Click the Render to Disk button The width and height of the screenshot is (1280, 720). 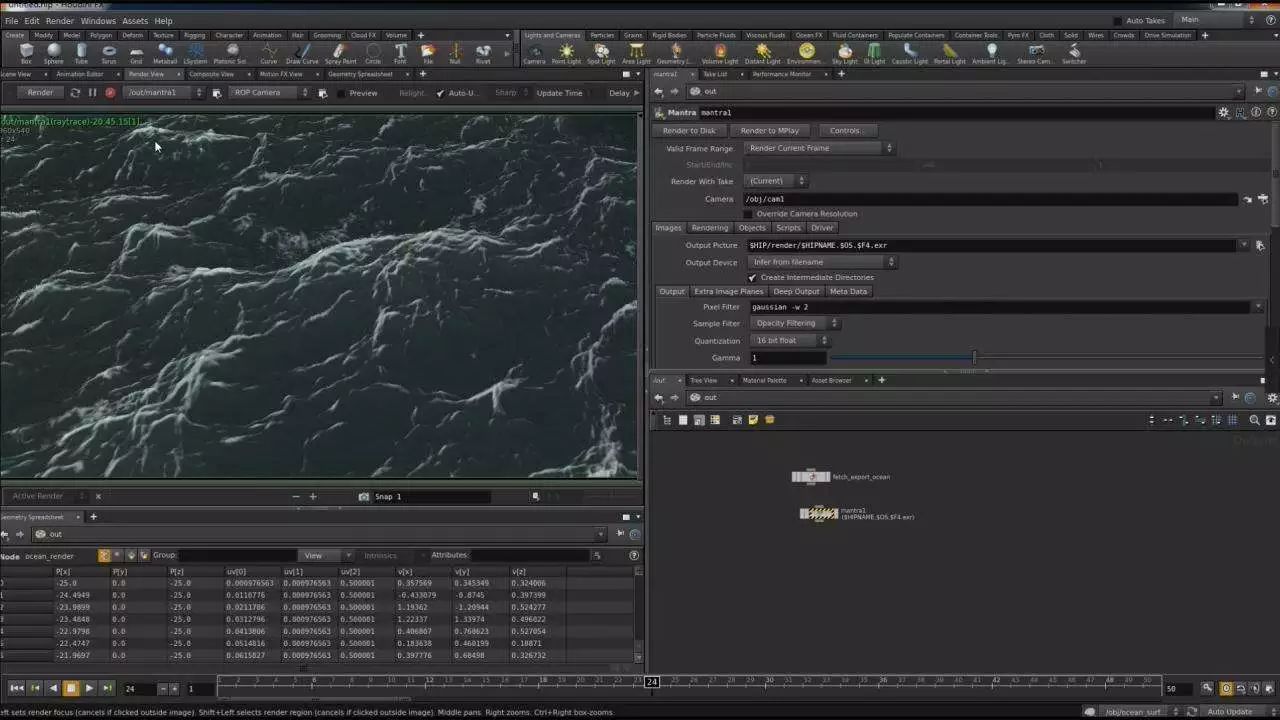[x=689, y=131]
